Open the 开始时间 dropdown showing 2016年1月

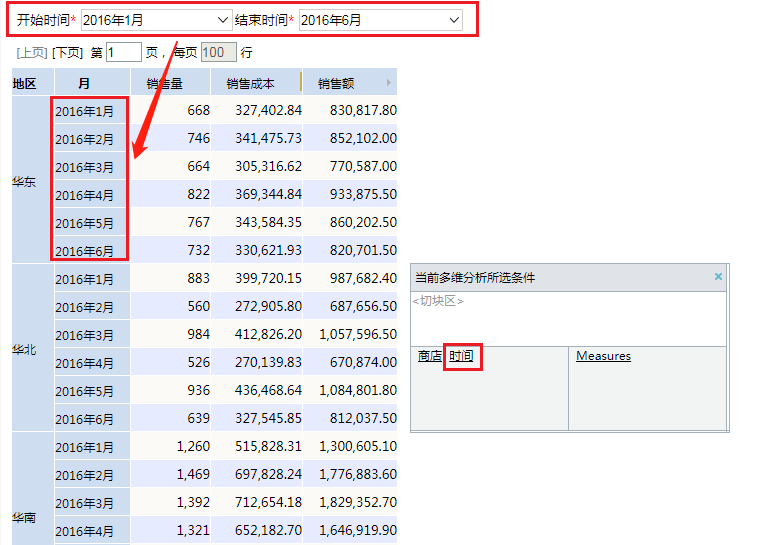pyautogui.click(x=156, y=20)
